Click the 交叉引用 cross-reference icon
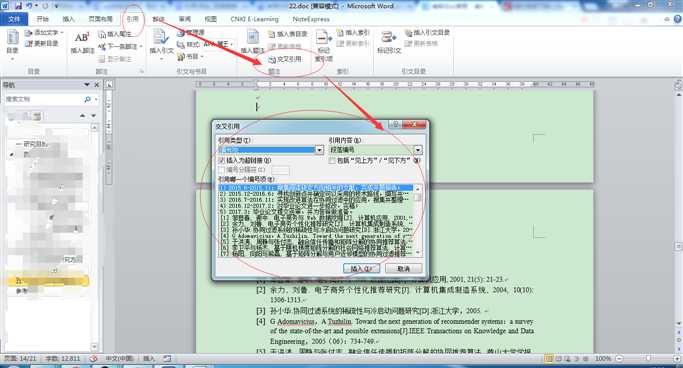The height and width of the screenshot is (368, 683). 272,59
